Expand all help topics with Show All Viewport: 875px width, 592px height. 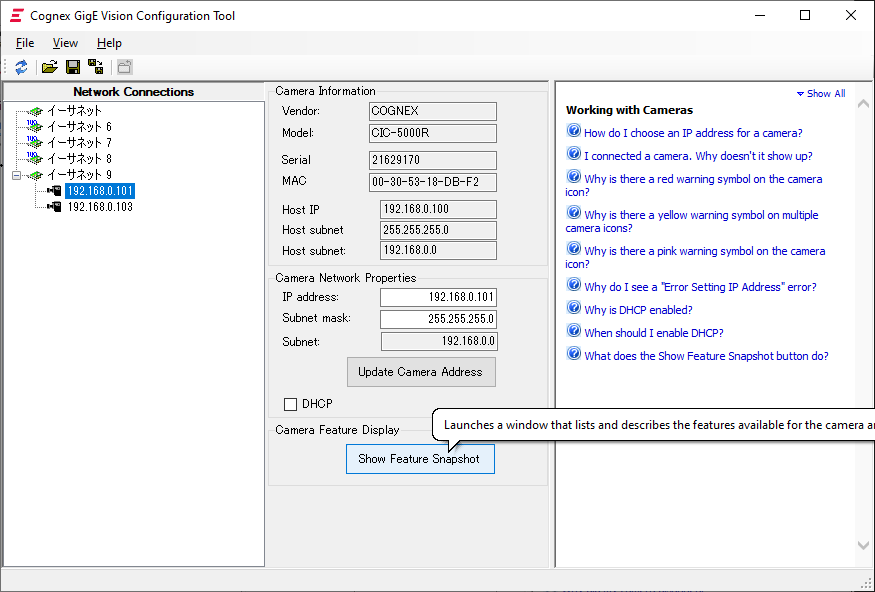pos(821,93)
